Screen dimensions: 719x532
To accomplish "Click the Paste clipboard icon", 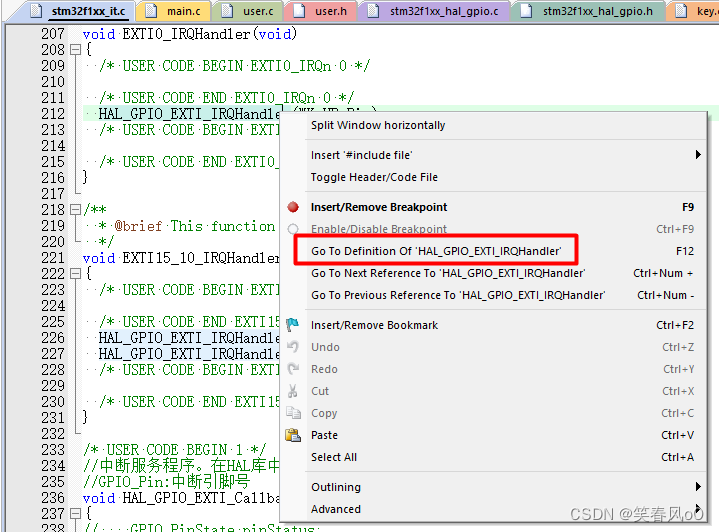I will [x=293, y=435].
